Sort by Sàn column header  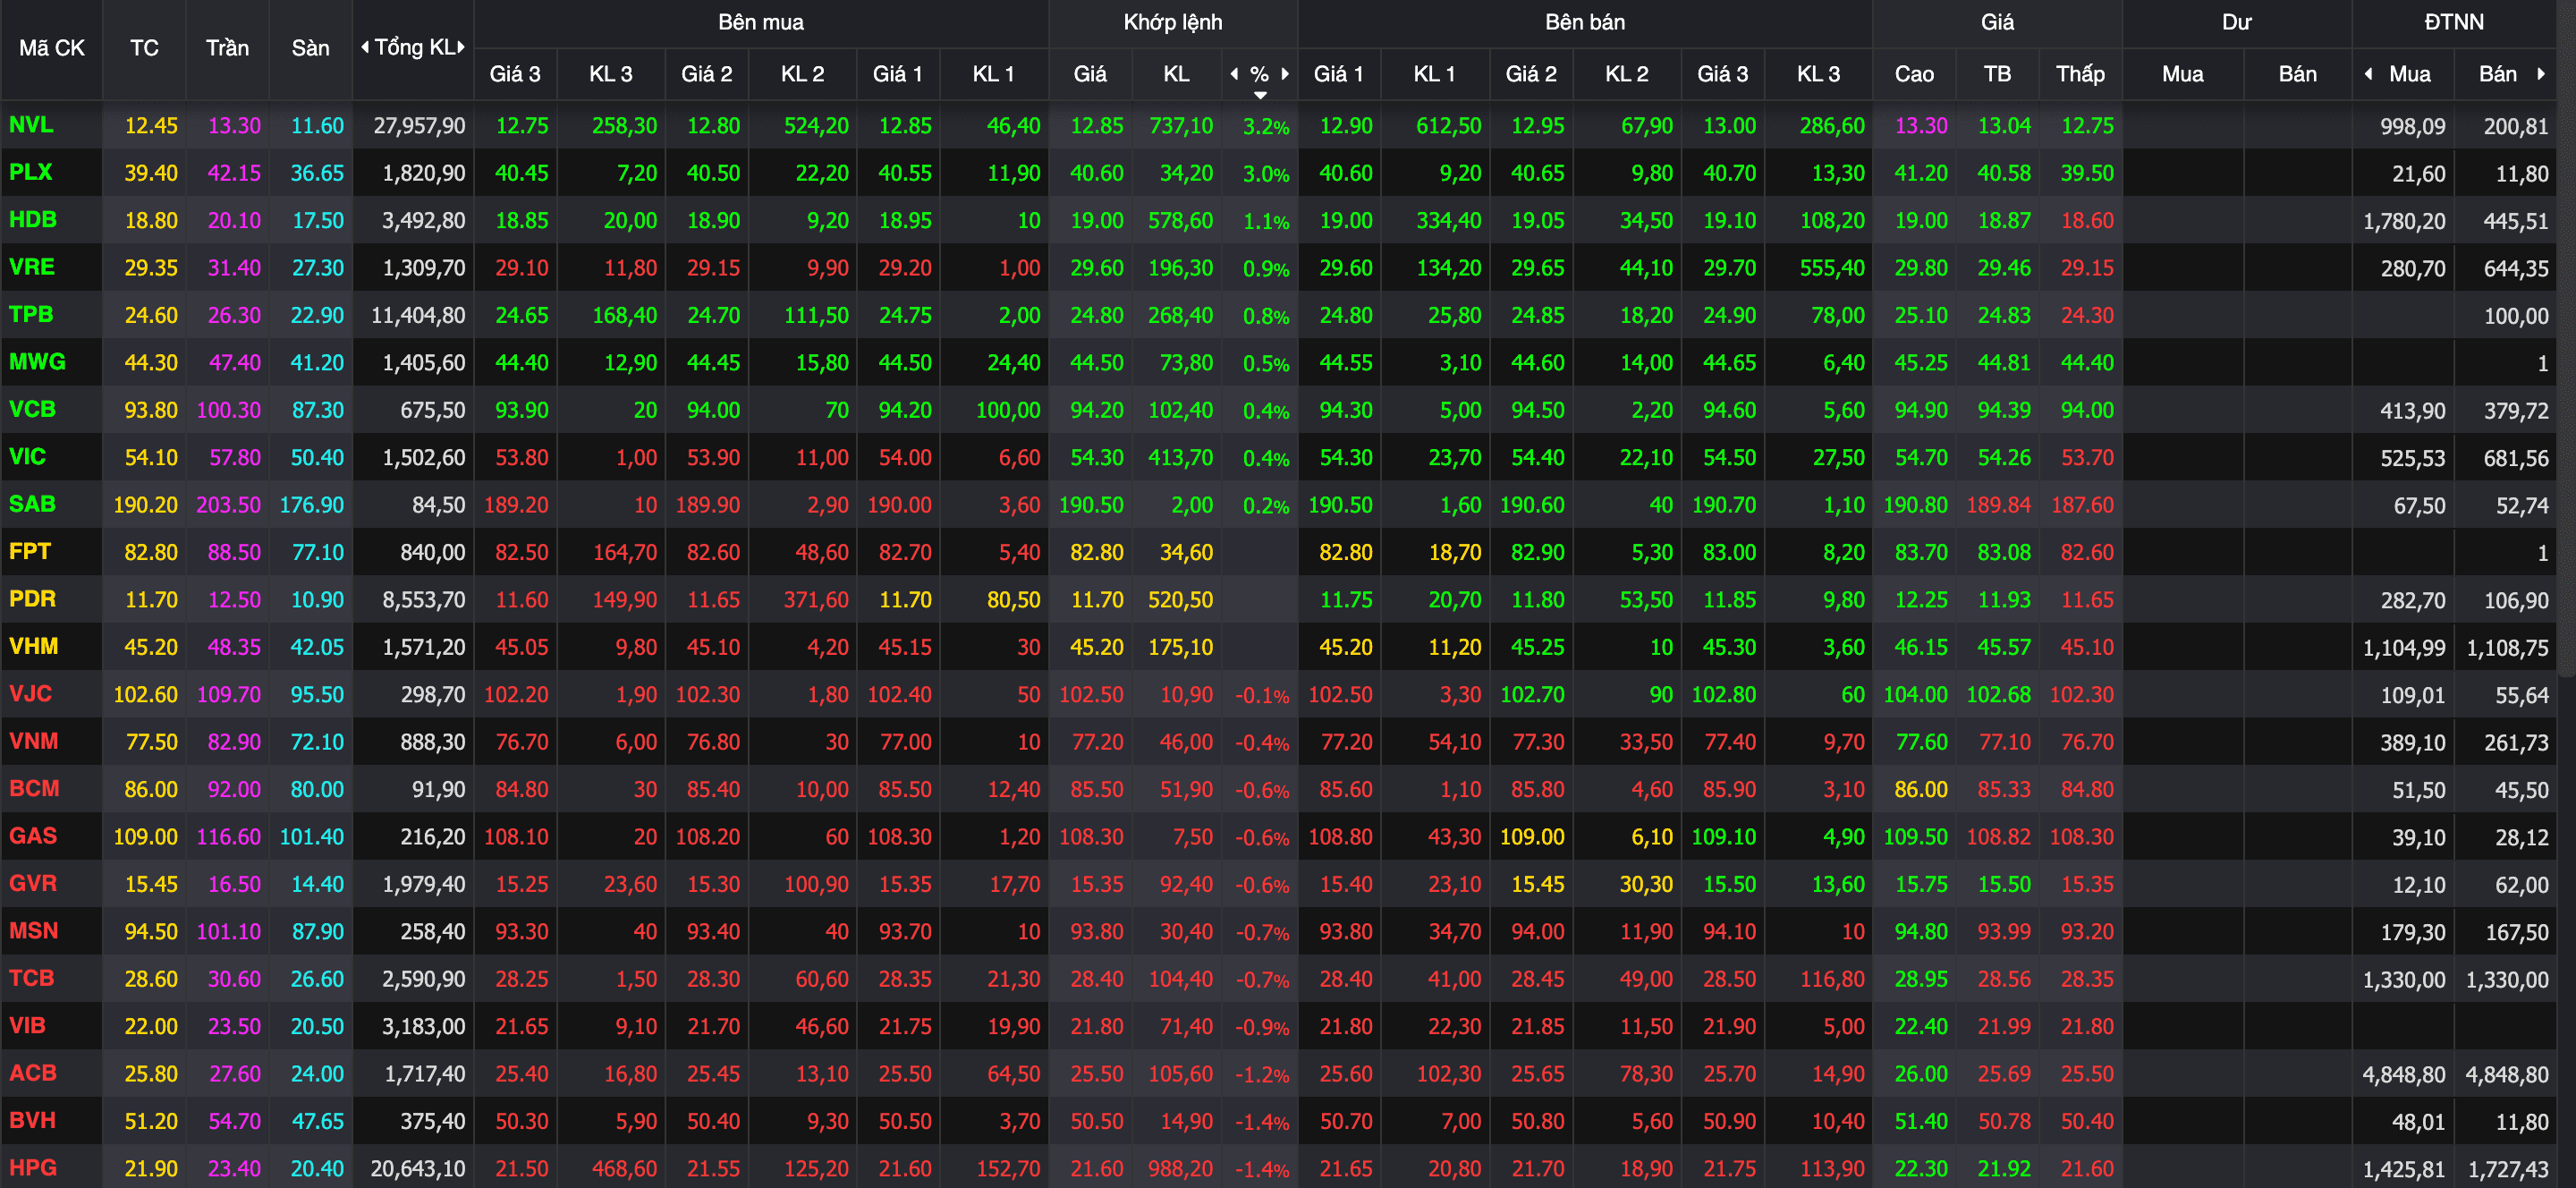(x=310, y=48)
